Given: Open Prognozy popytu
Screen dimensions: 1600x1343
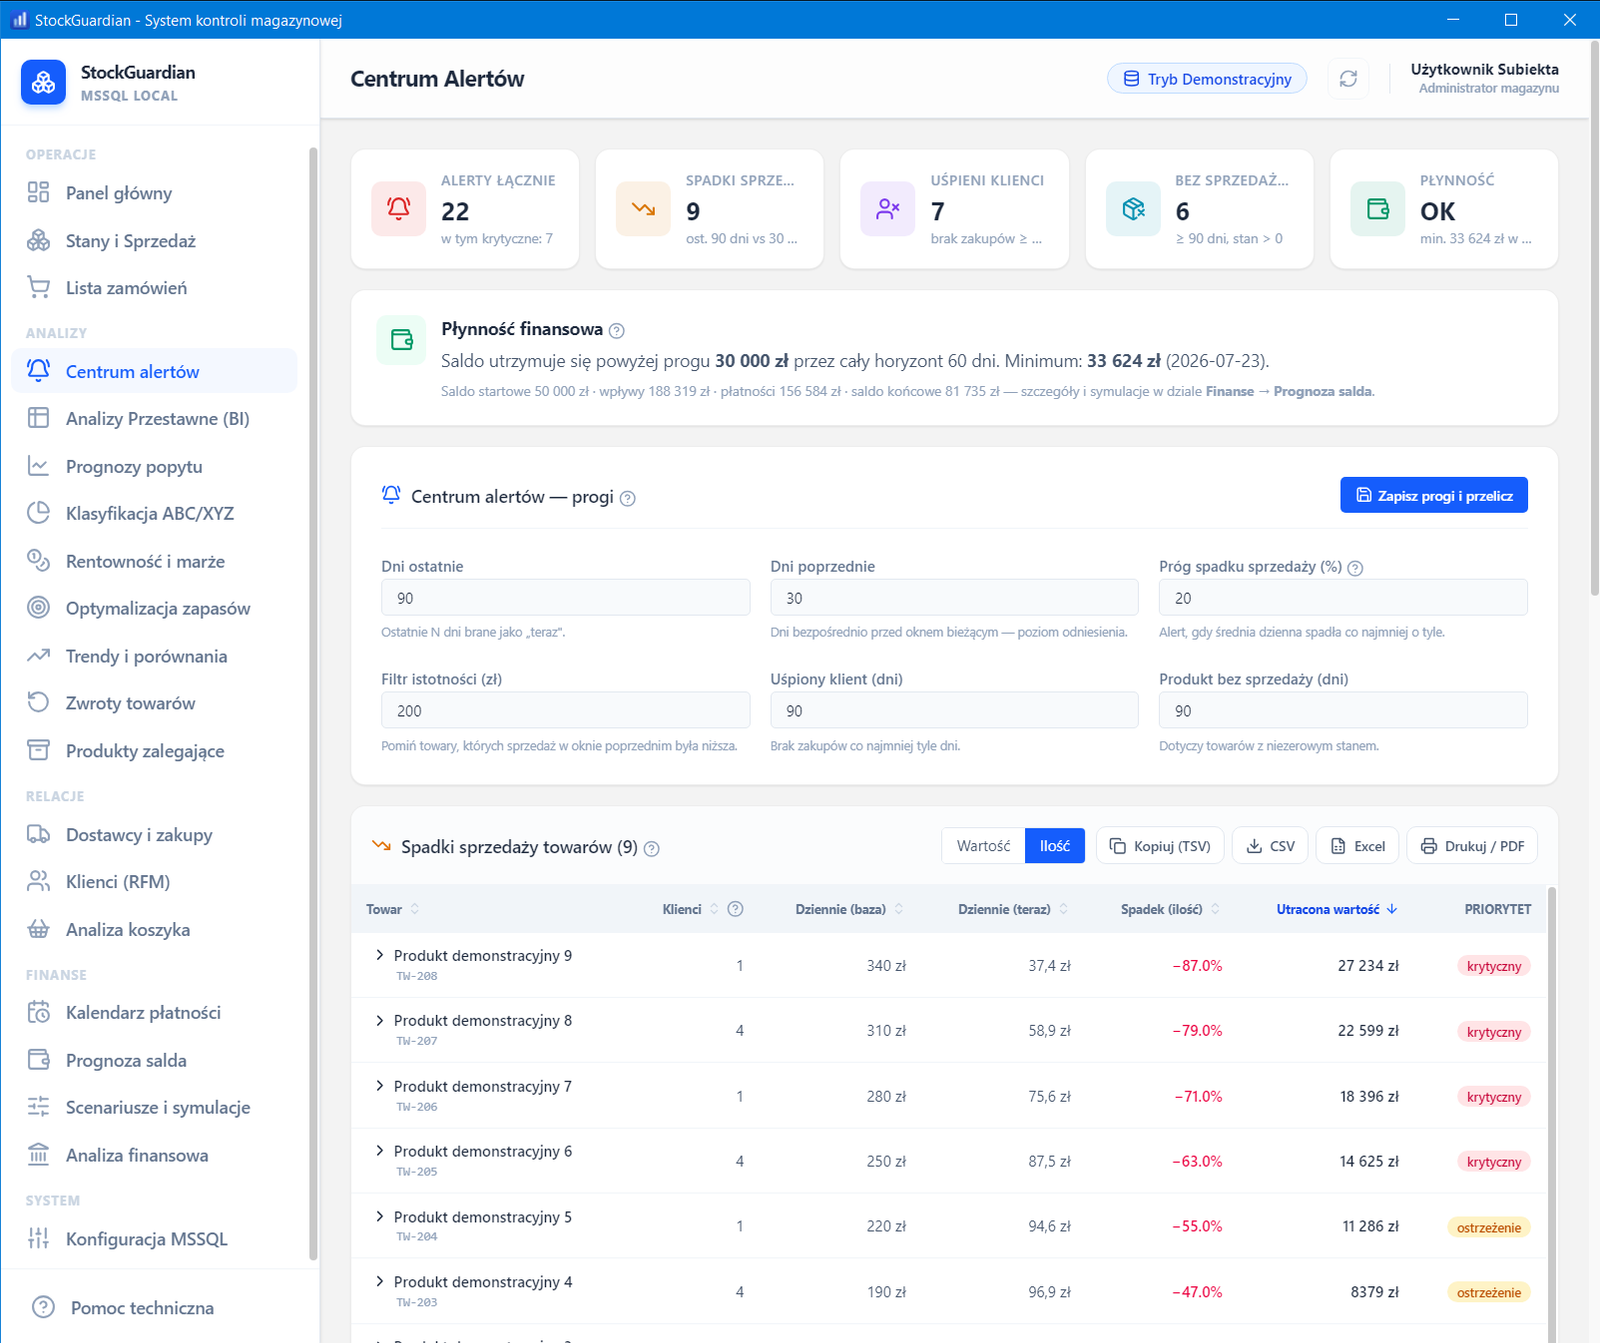Looking at the screenshot, I should [154, 466].
